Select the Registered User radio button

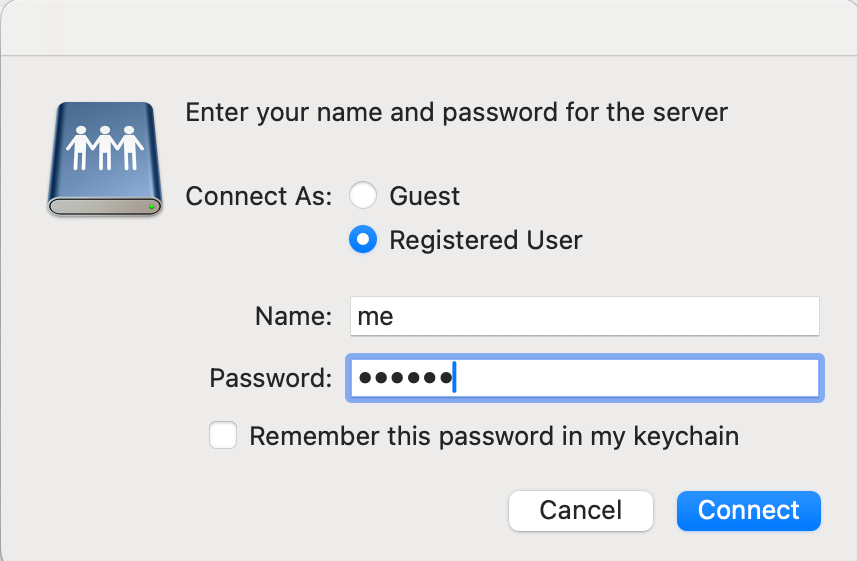[x=363, y=239]
